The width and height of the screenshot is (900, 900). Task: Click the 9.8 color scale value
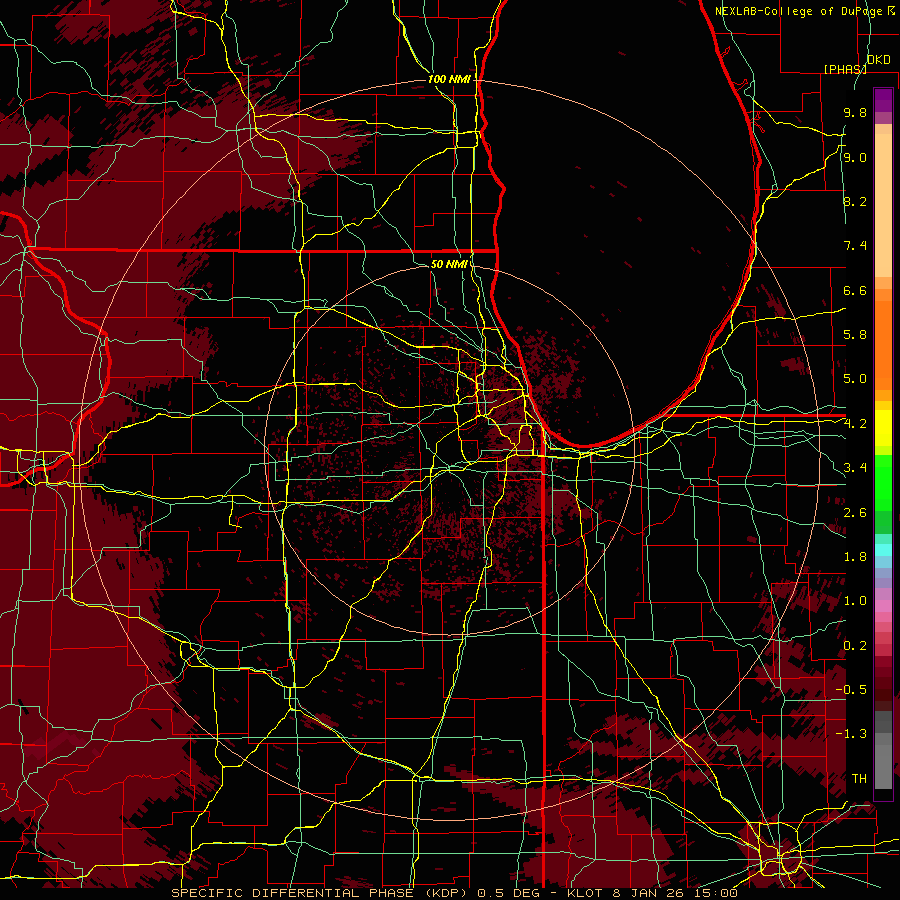[x=855, y=113]
